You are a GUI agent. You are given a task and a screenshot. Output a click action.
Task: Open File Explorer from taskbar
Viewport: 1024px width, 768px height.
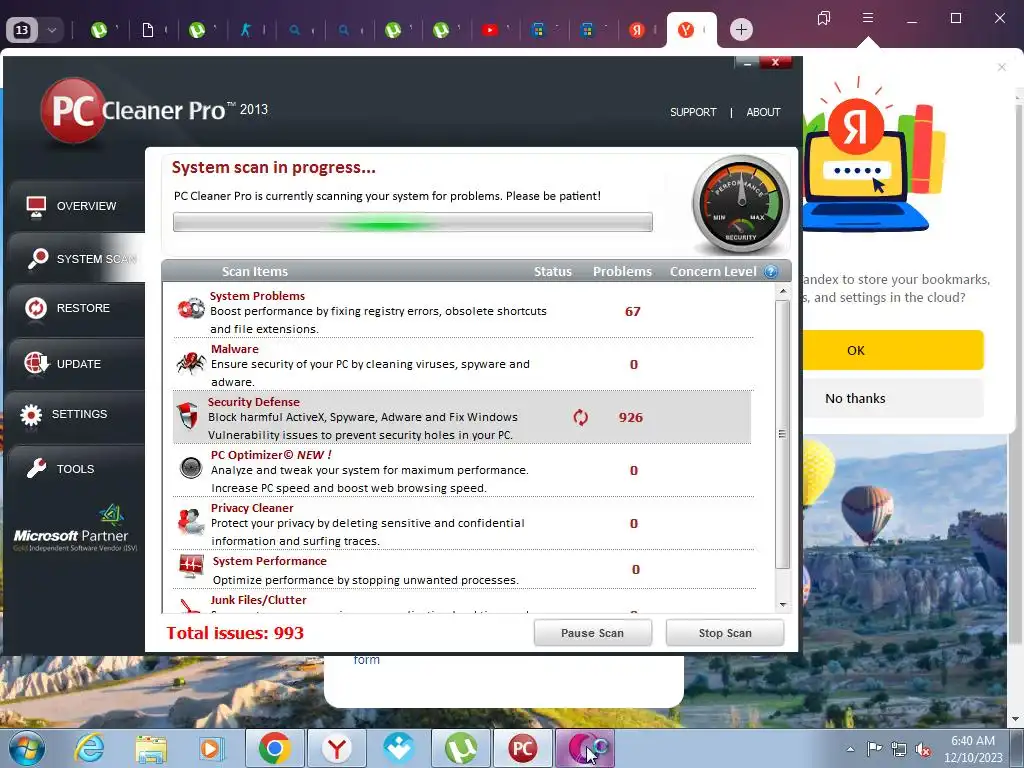click(x=151, y=749)
